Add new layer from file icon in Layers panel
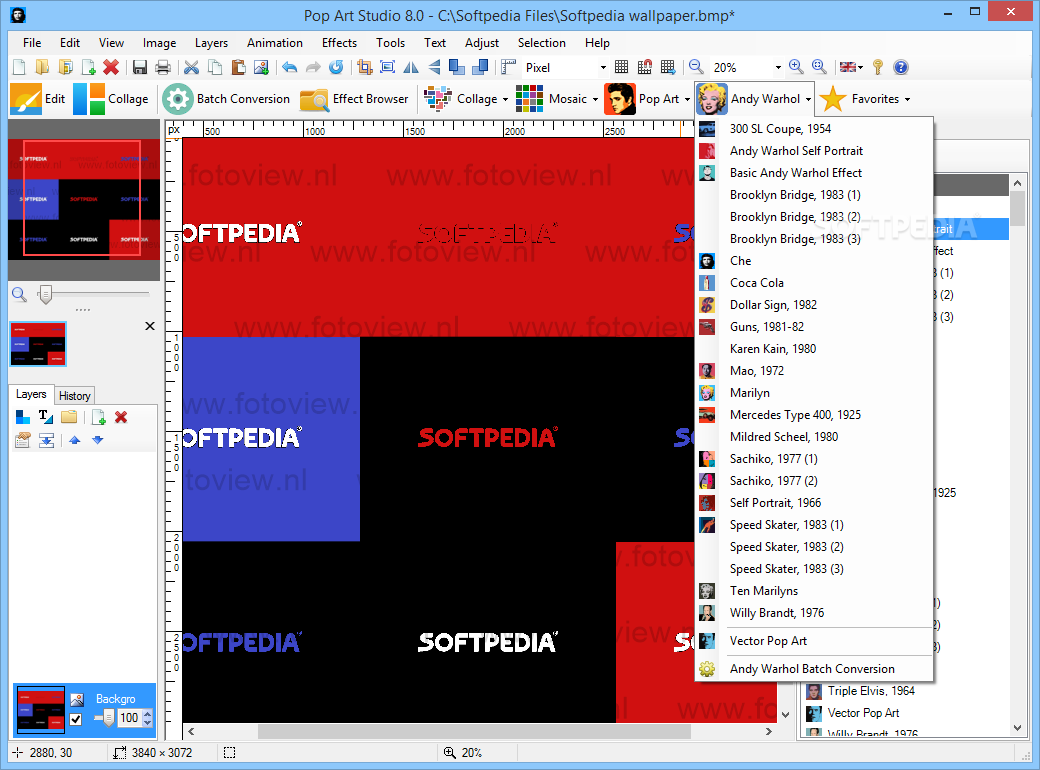This screenshot has height=770, width=1040. pos(98,417)
